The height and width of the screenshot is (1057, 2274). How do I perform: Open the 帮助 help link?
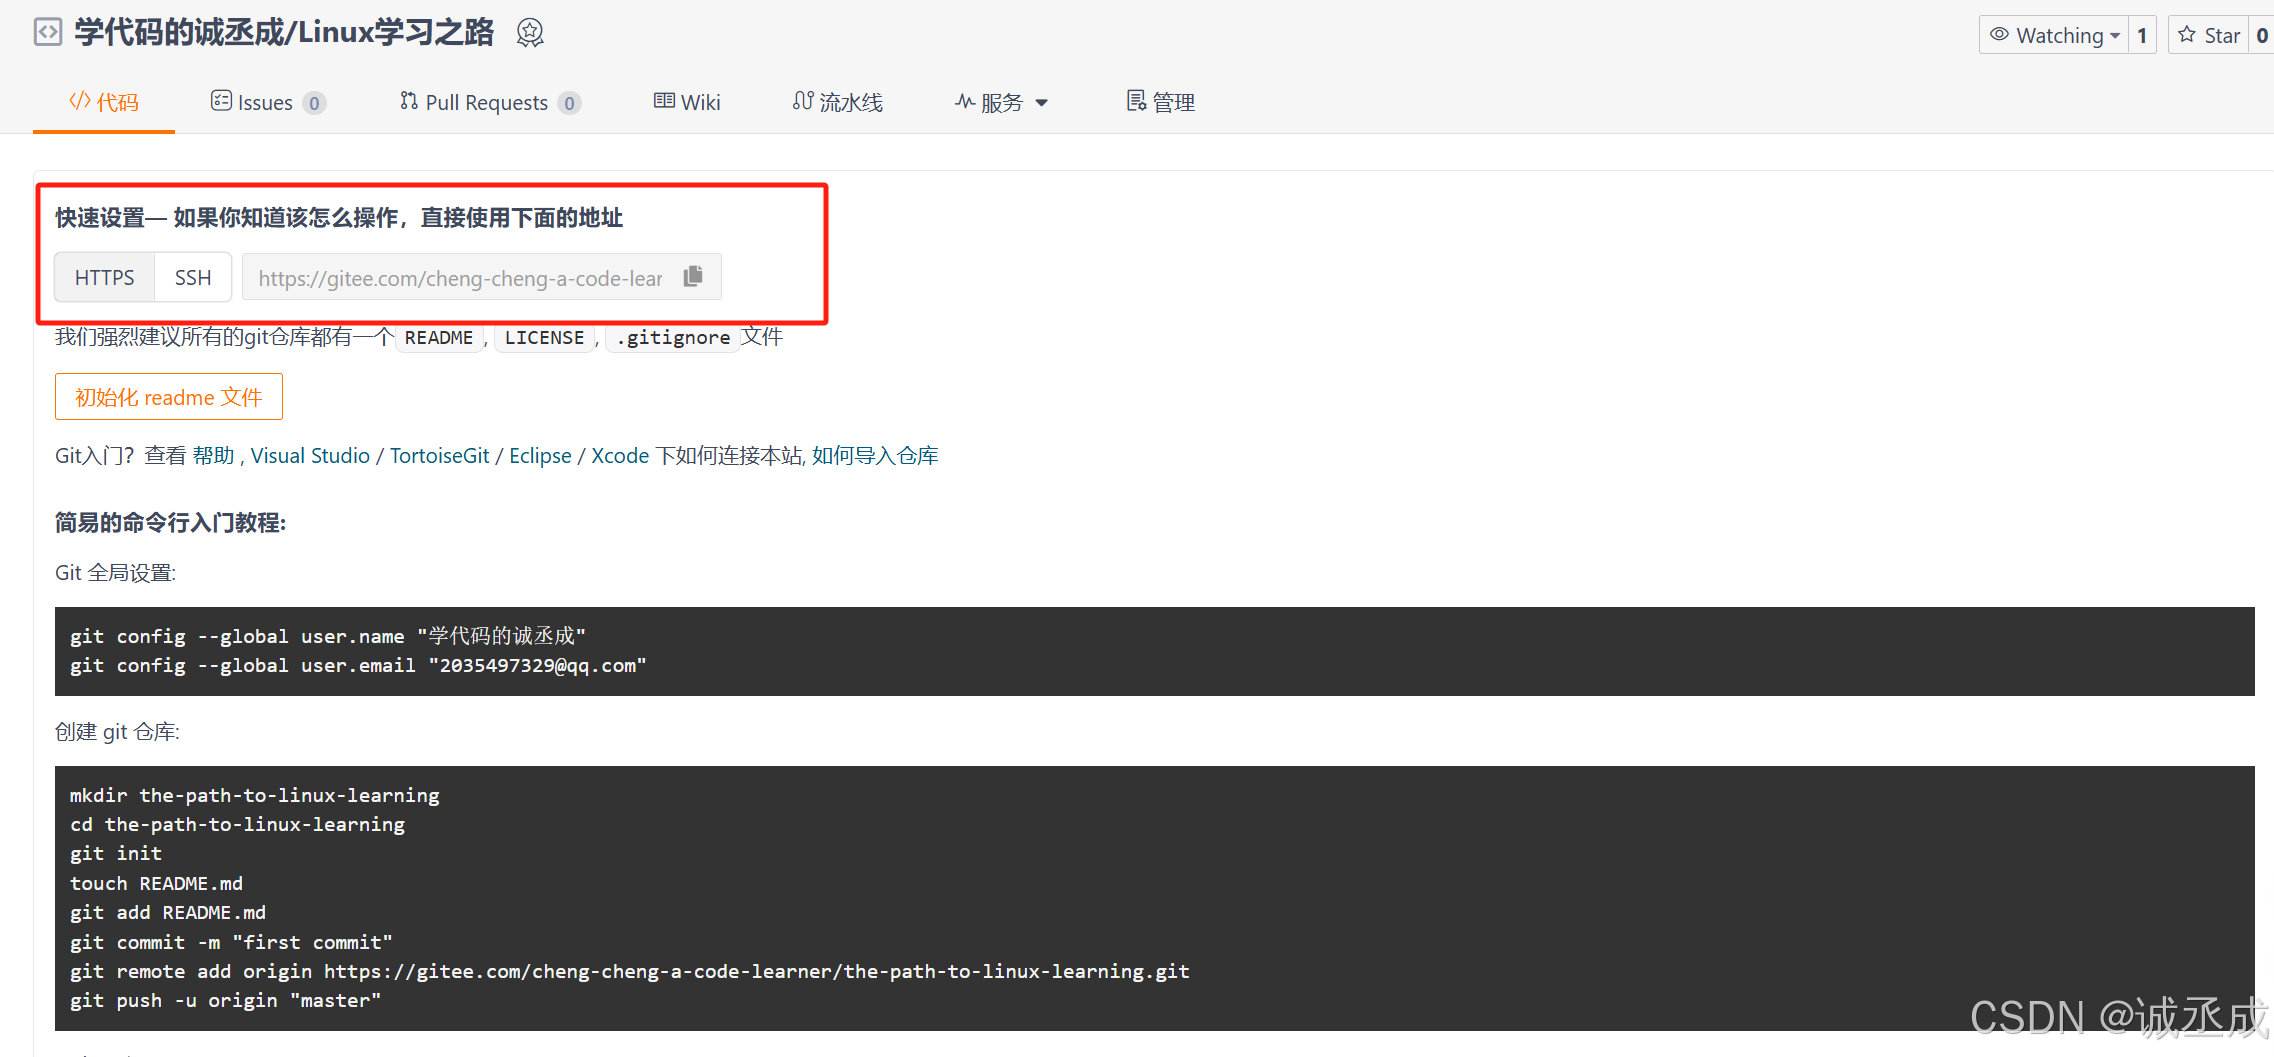[214, 456]
